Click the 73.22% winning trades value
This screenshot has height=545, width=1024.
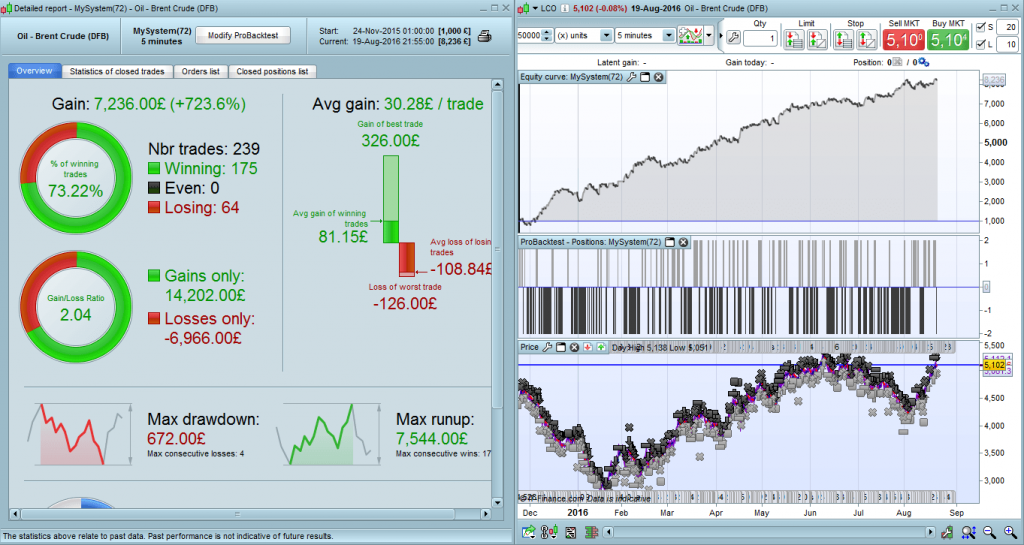[x=75, y=191]
